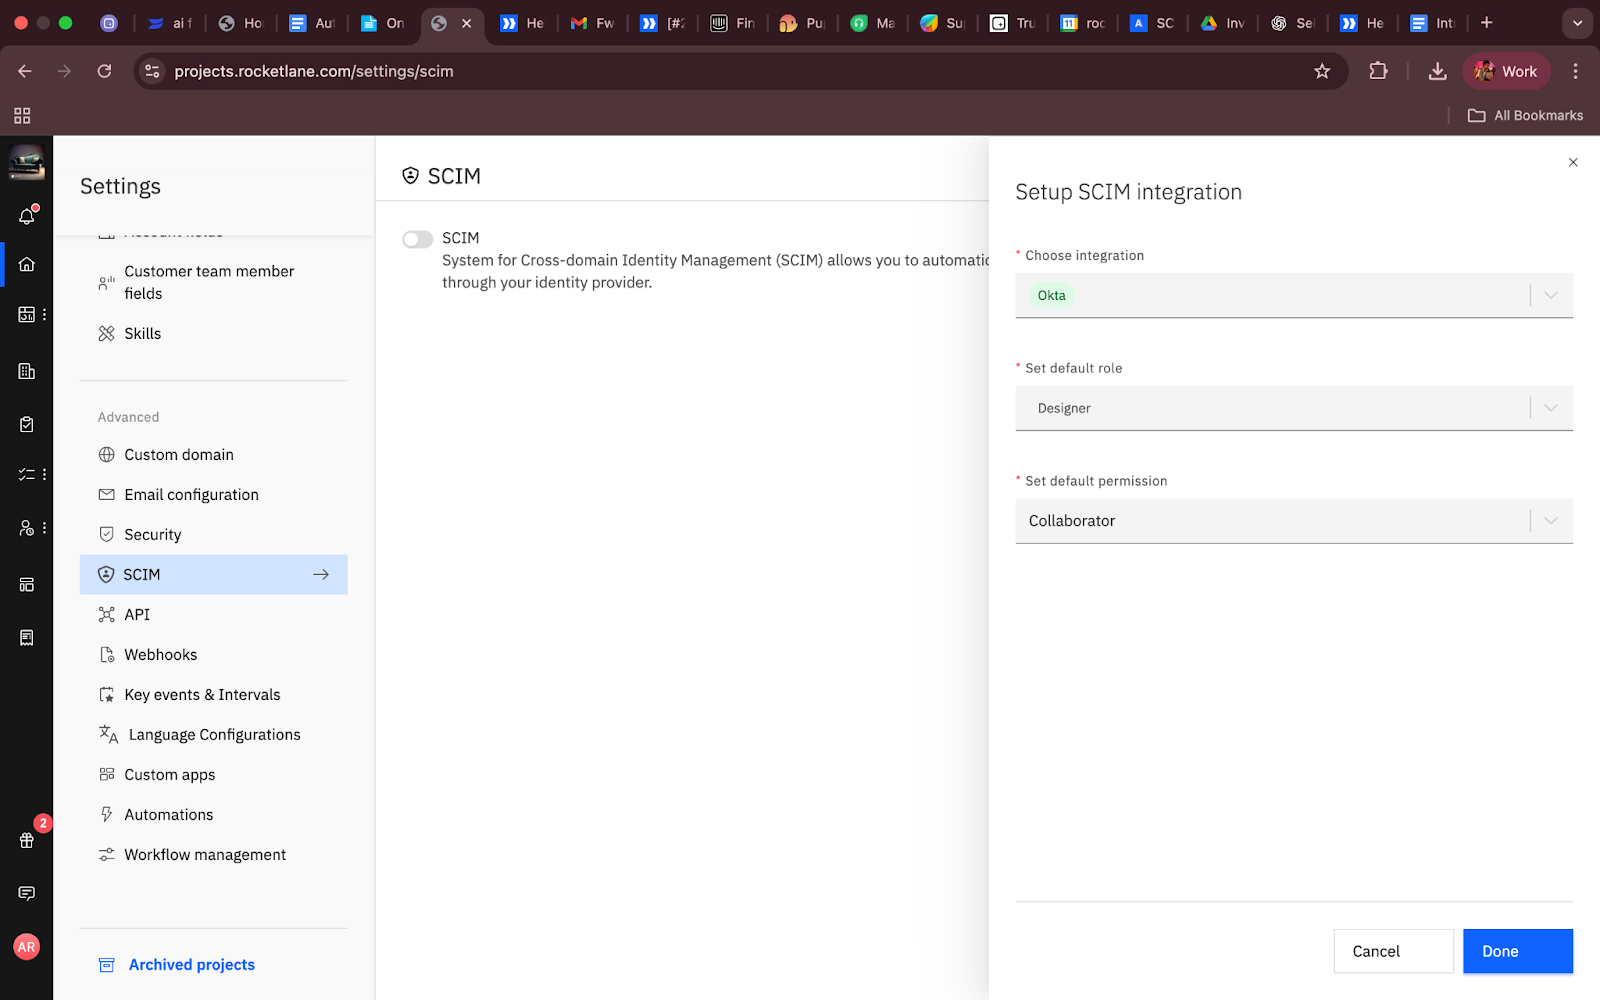Click the workspace logo thumbnail

(x=27, y=162)
